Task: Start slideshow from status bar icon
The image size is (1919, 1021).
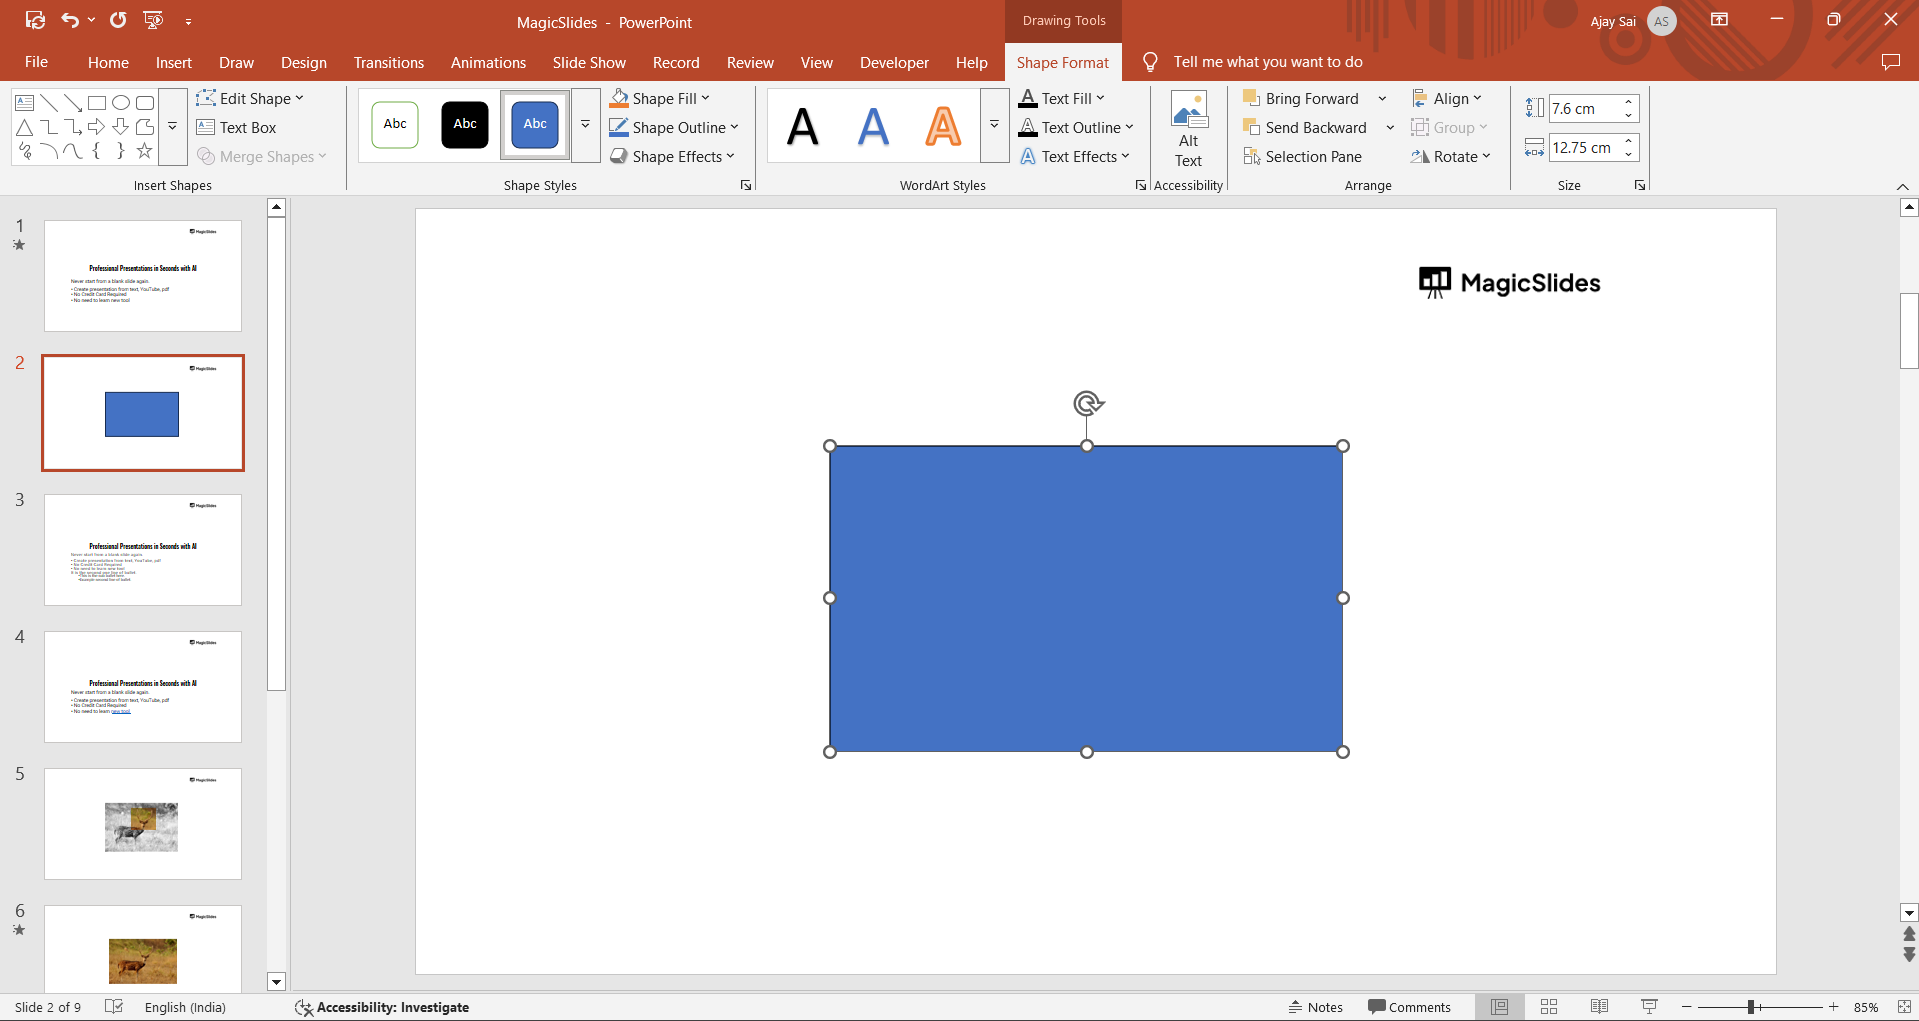Action: pyautogui.click(x=1649, y=1007)
